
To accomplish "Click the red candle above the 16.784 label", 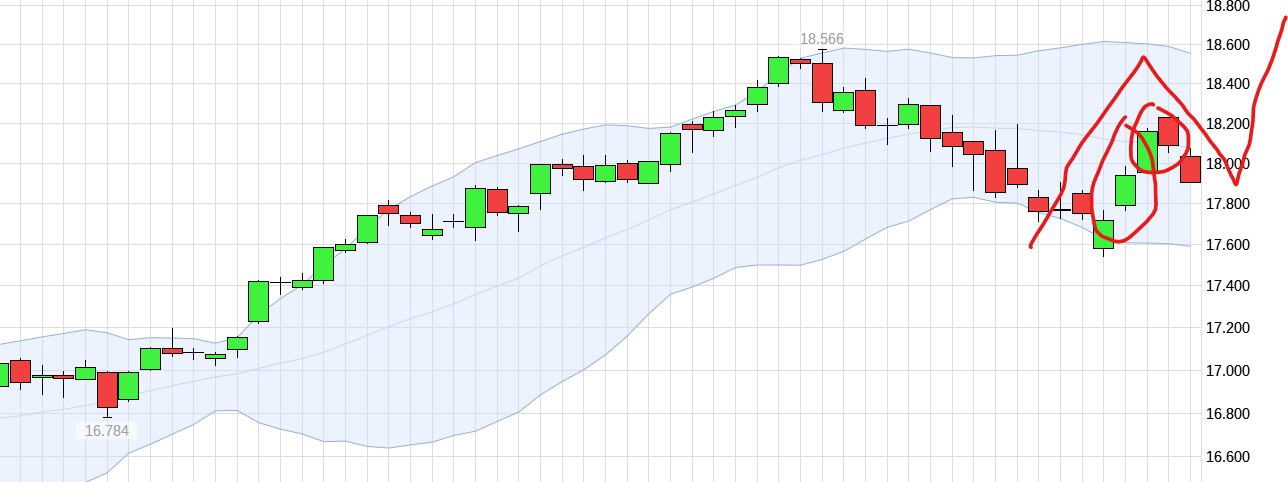I will pos(107,389).
